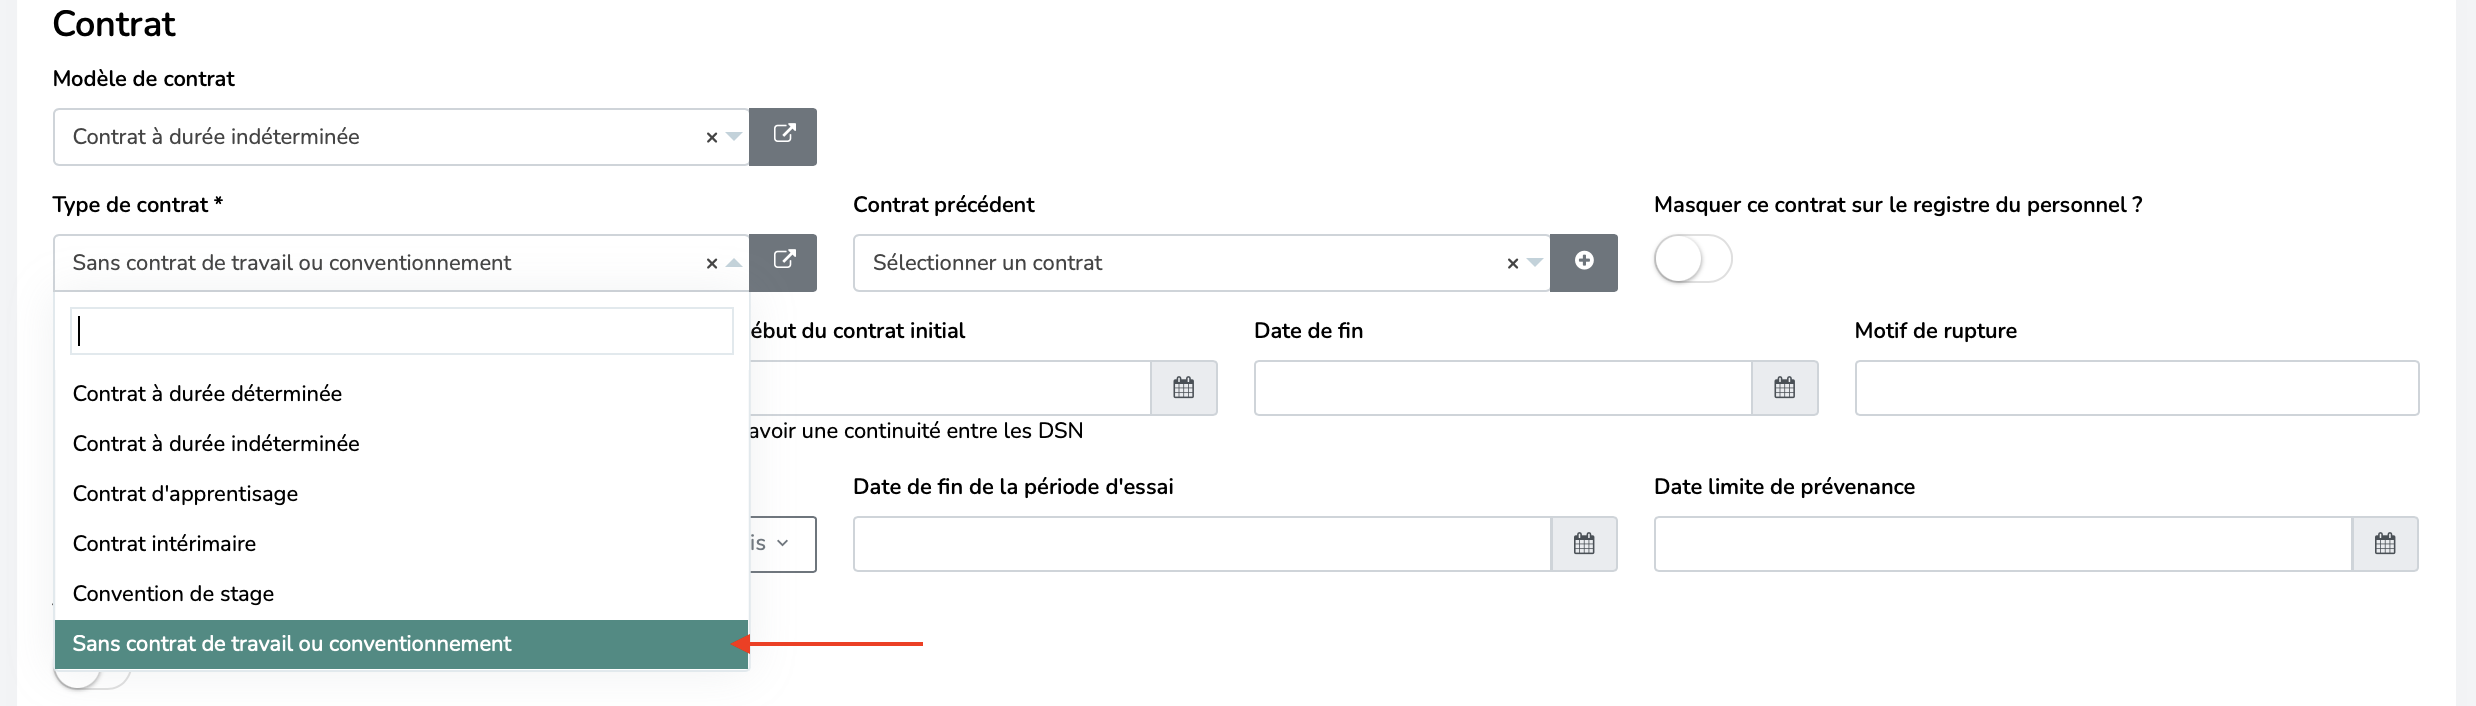
Task: Pick Convention de stage option
Action: point(173,593)
